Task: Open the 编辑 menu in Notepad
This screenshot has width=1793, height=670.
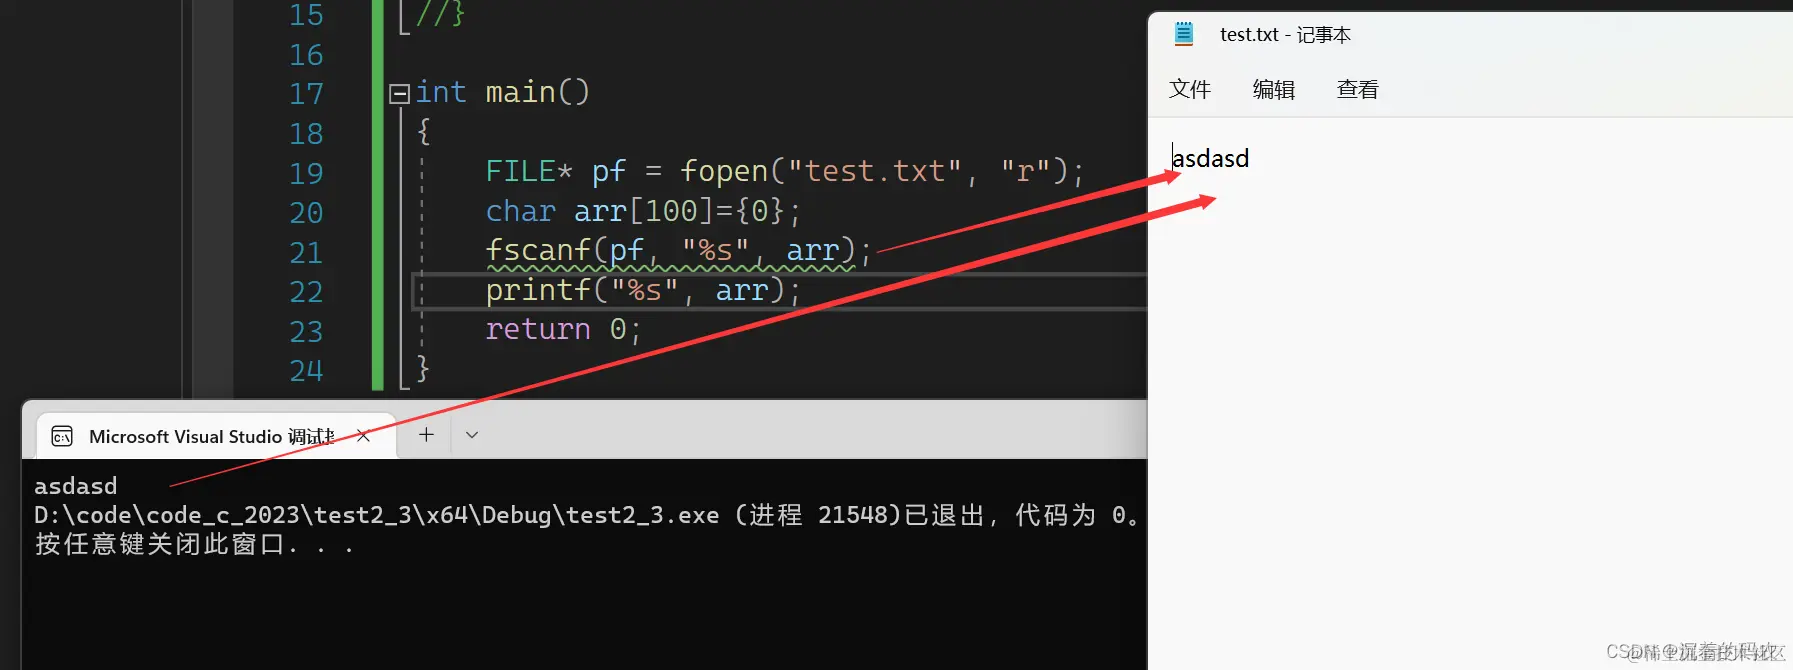Action: click(1274, 89)
